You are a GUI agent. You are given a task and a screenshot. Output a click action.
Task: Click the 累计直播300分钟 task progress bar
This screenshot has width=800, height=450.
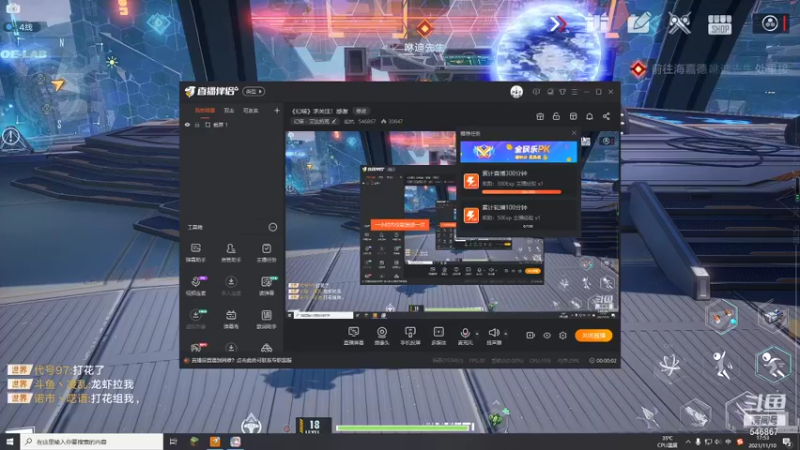(521, 192)
